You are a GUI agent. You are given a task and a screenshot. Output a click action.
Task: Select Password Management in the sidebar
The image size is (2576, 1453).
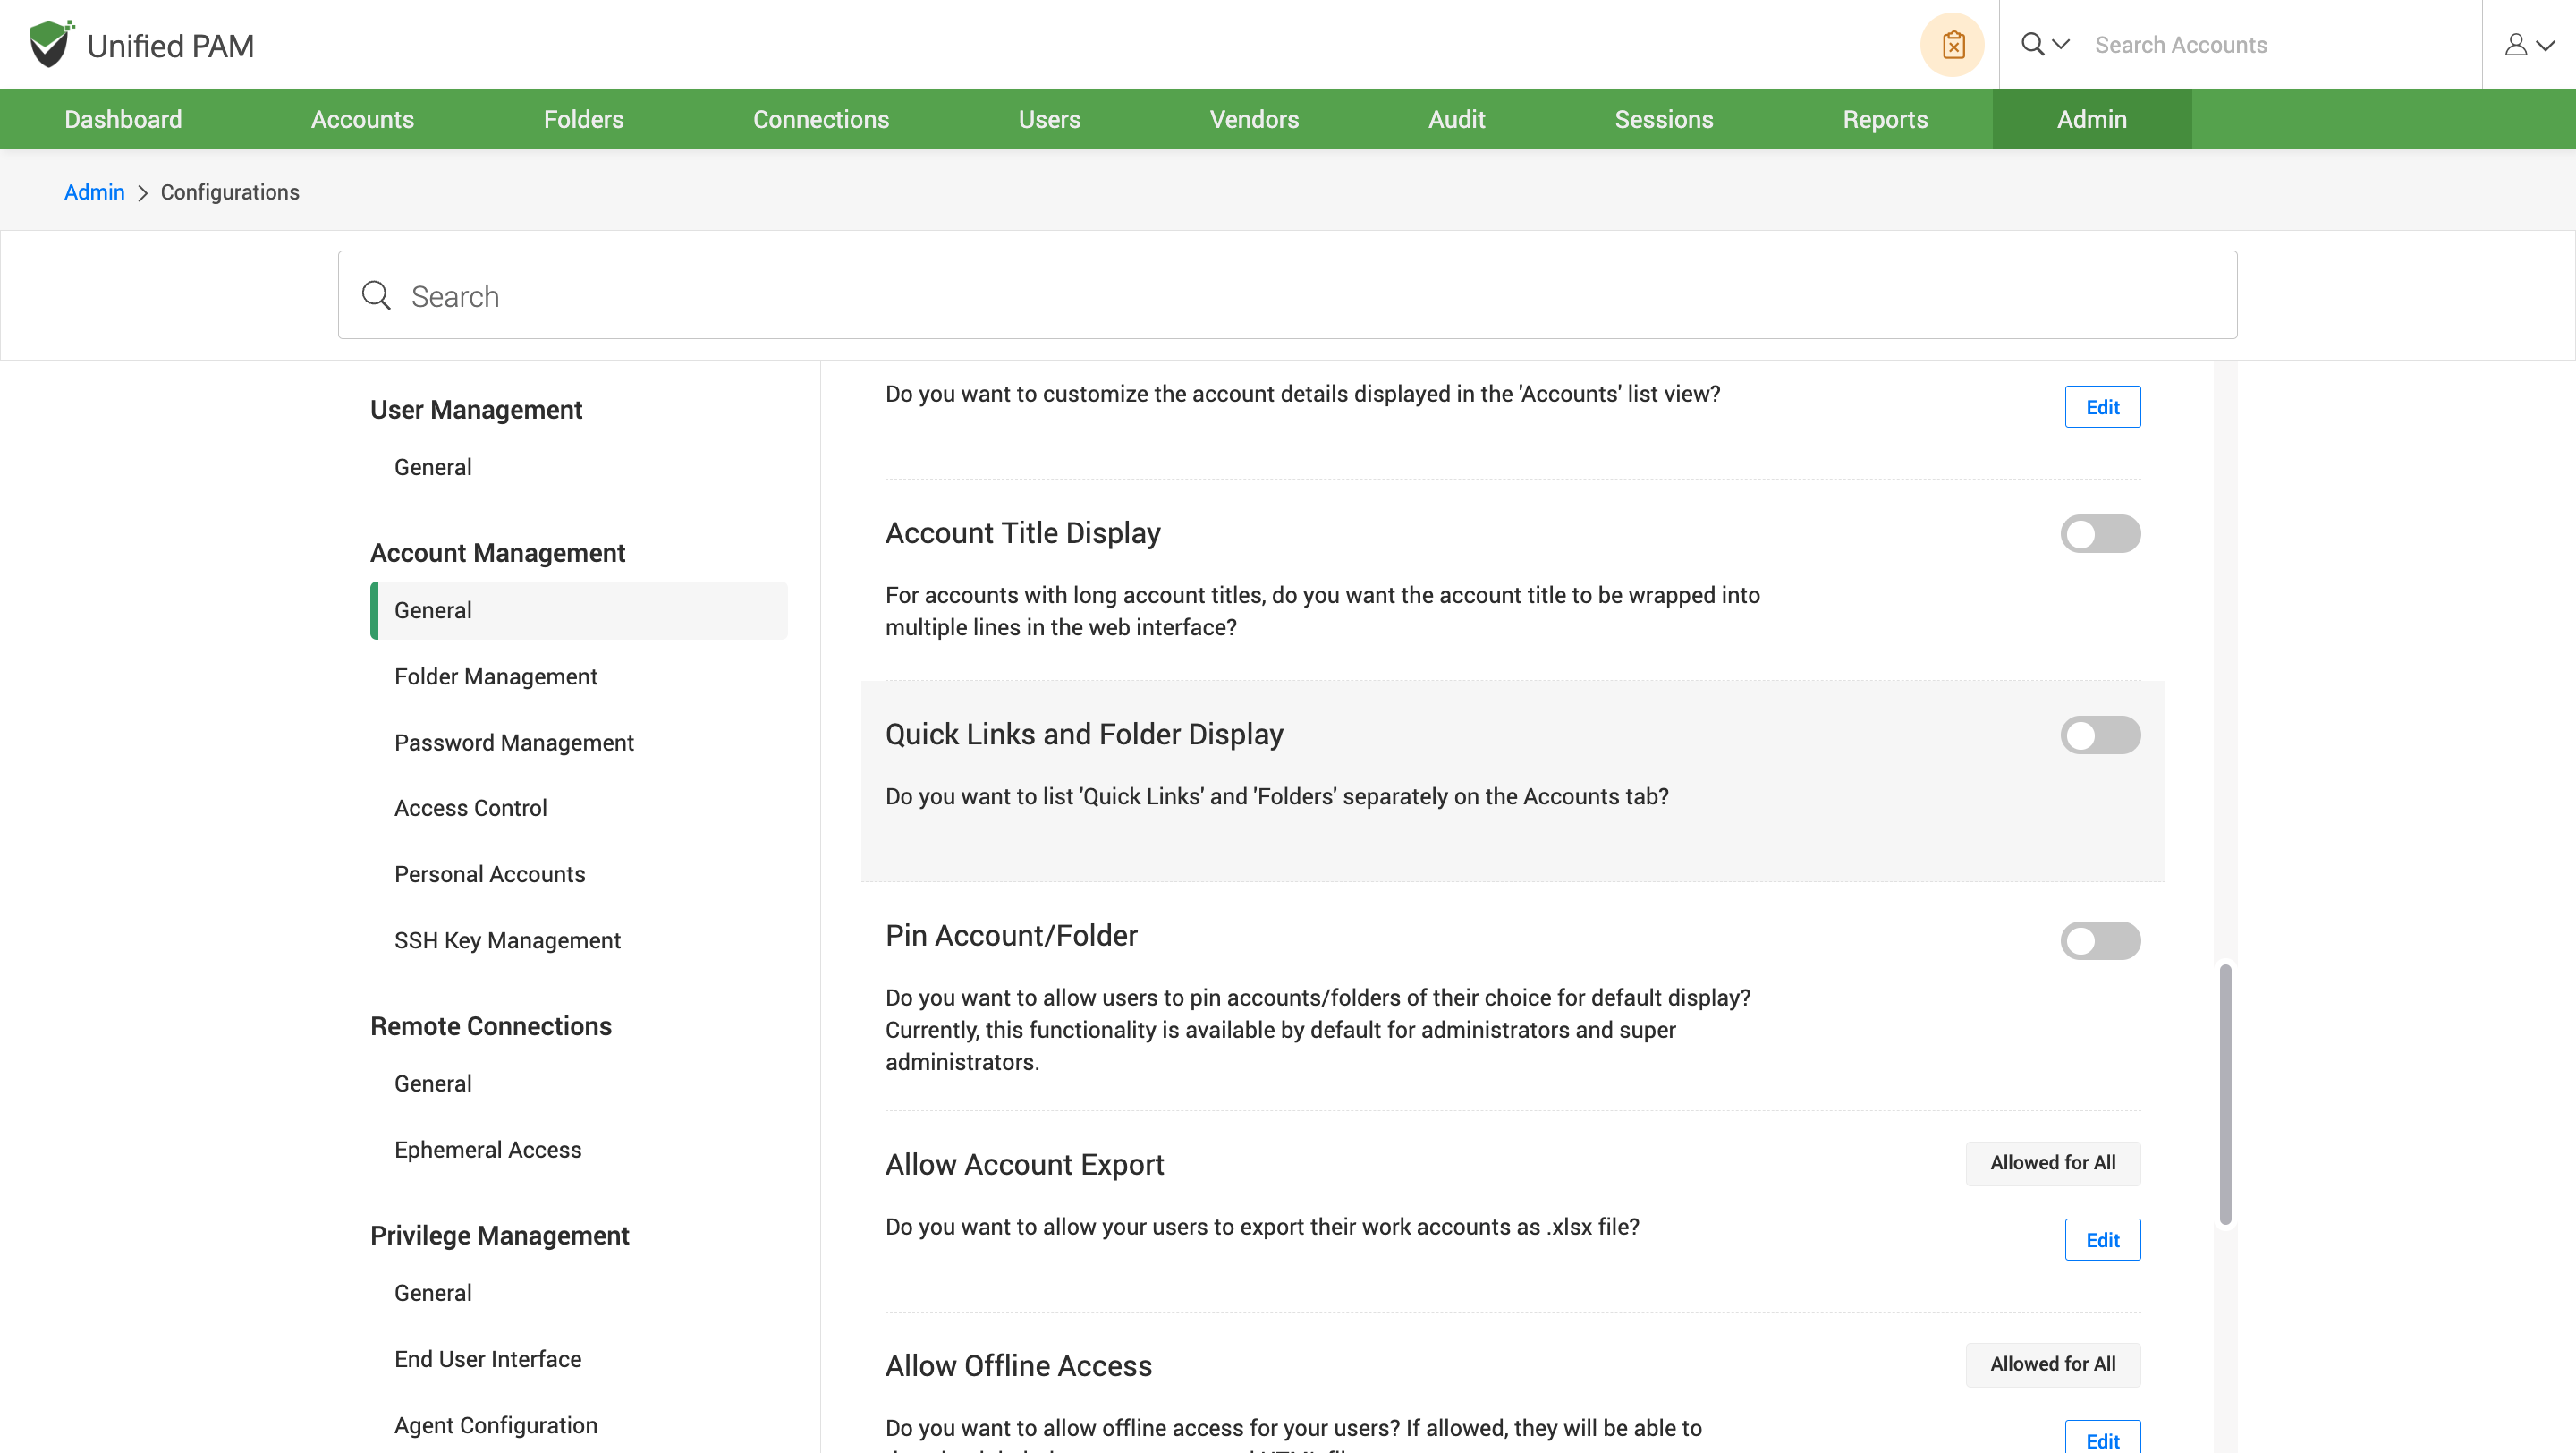(x=513, y=742)
